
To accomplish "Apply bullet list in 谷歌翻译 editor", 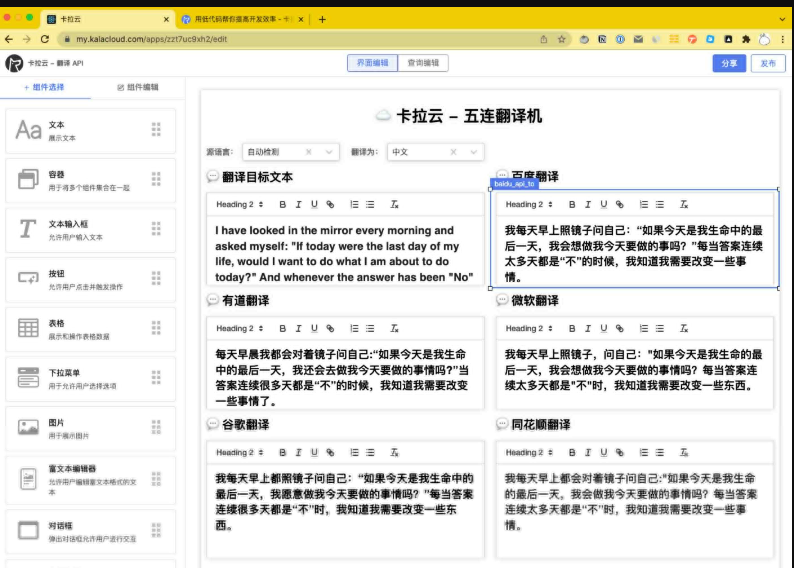I will (x=370, y=453).
